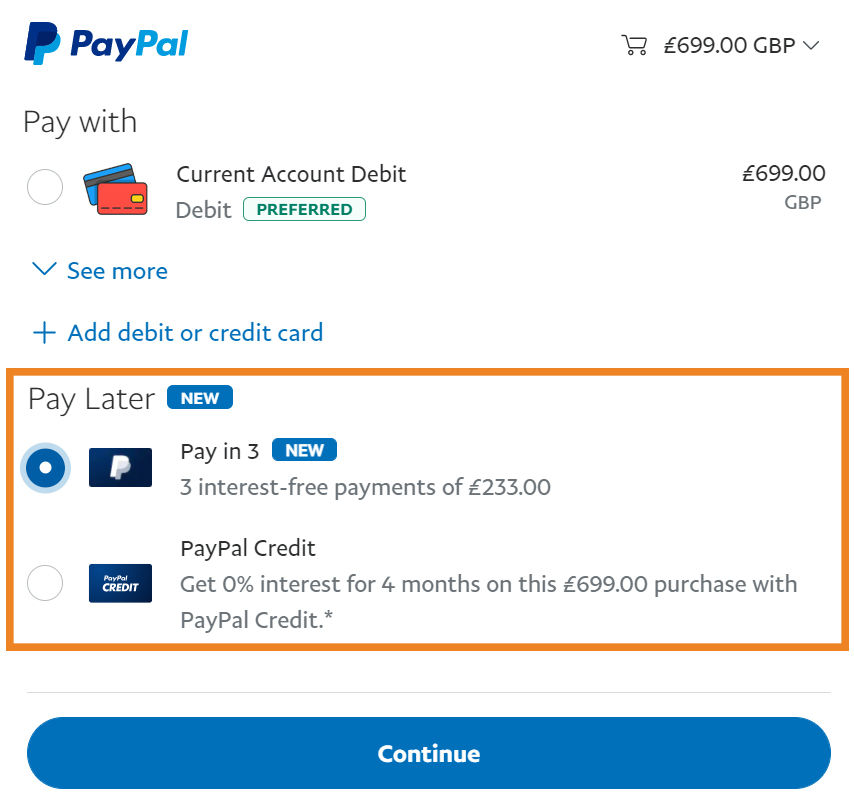Click the plus icon before Add debit or credit card

pos(44,332)
